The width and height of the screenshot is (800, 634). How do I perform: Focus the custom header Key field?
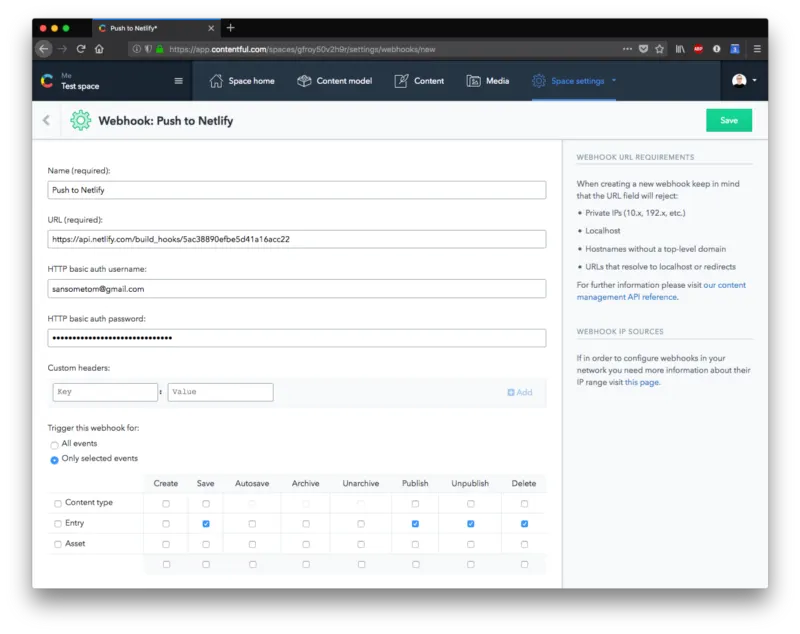coord(105,392)
